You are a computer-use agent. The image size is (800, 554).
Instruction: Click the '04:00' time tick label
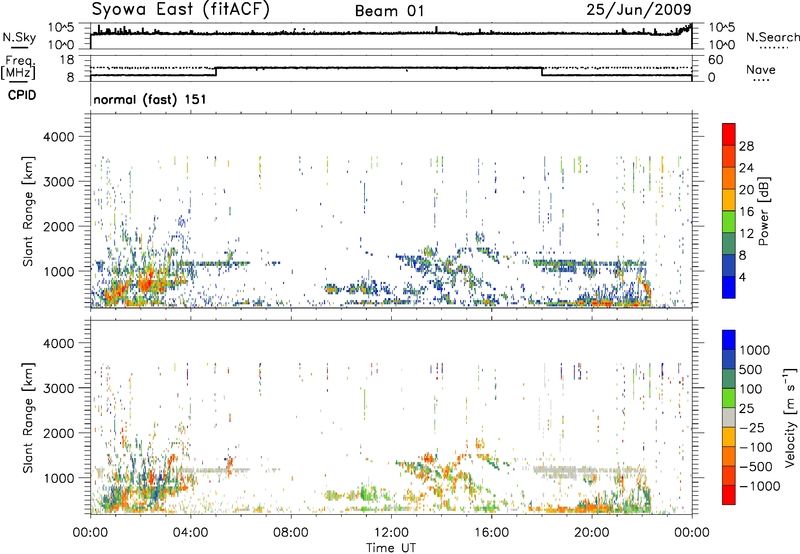[x=190, y=533]
